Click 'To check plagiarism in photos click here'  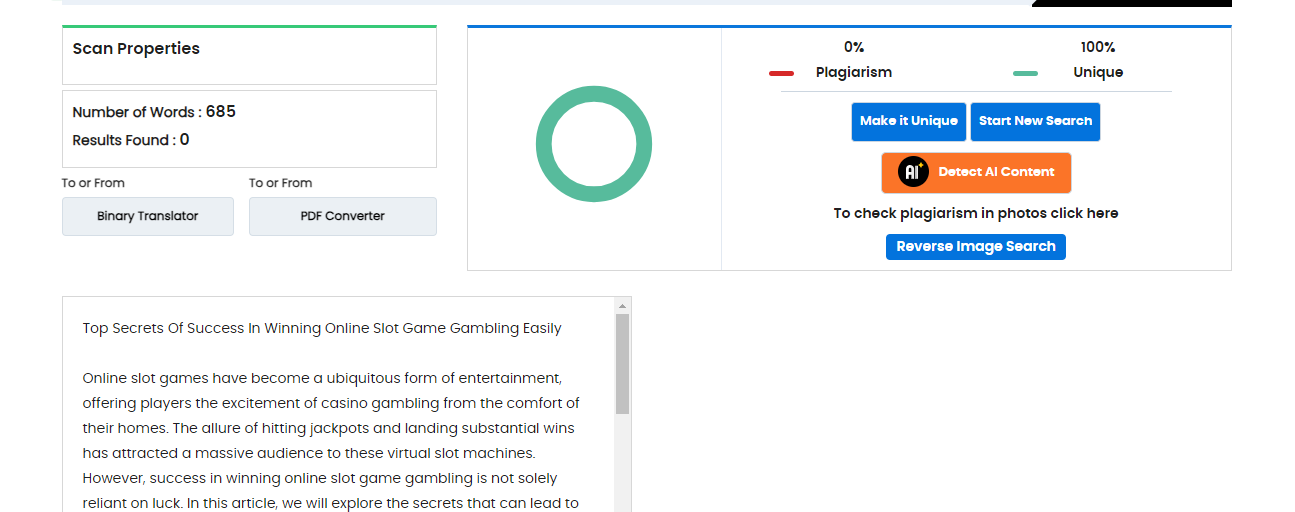976,213
